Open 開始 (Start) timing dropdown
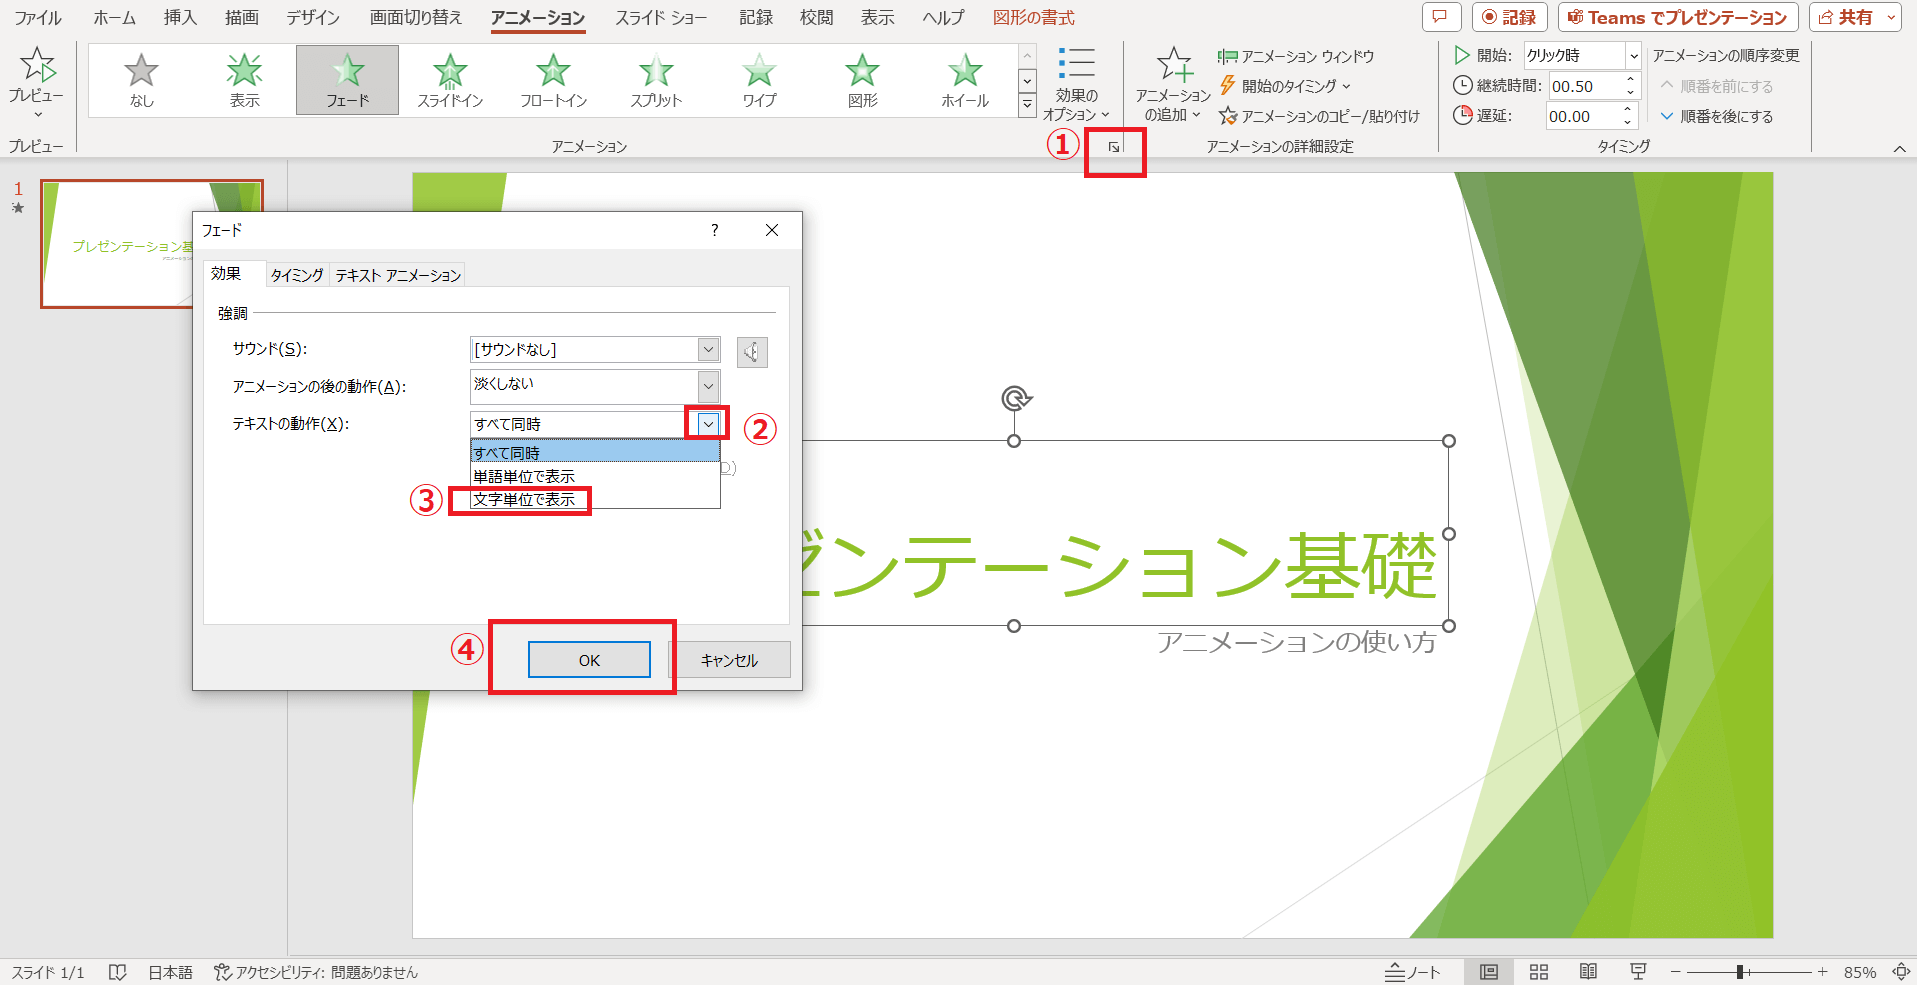Viewport: 1917px width, 985px height. (1633, 56)
